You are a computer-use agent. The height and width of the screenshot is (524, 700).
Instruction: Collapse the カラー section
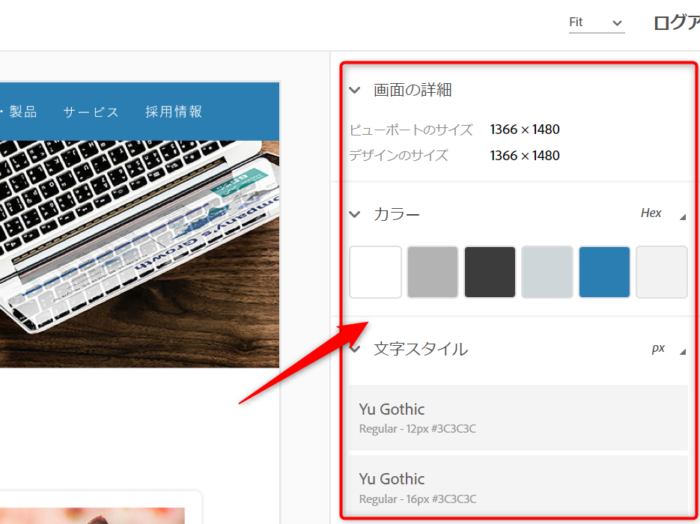pos(354,214)
